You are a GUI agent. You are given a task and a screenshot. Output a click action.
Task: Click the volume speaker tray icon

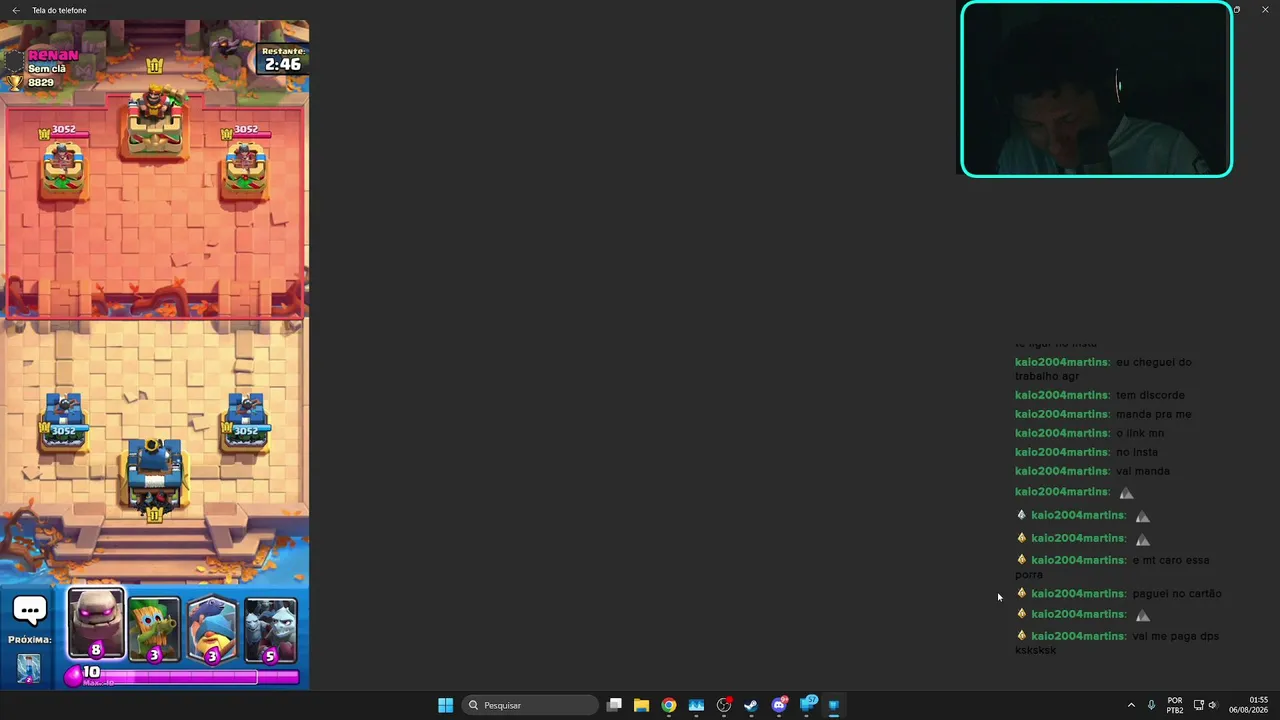tap(1213, 705)
